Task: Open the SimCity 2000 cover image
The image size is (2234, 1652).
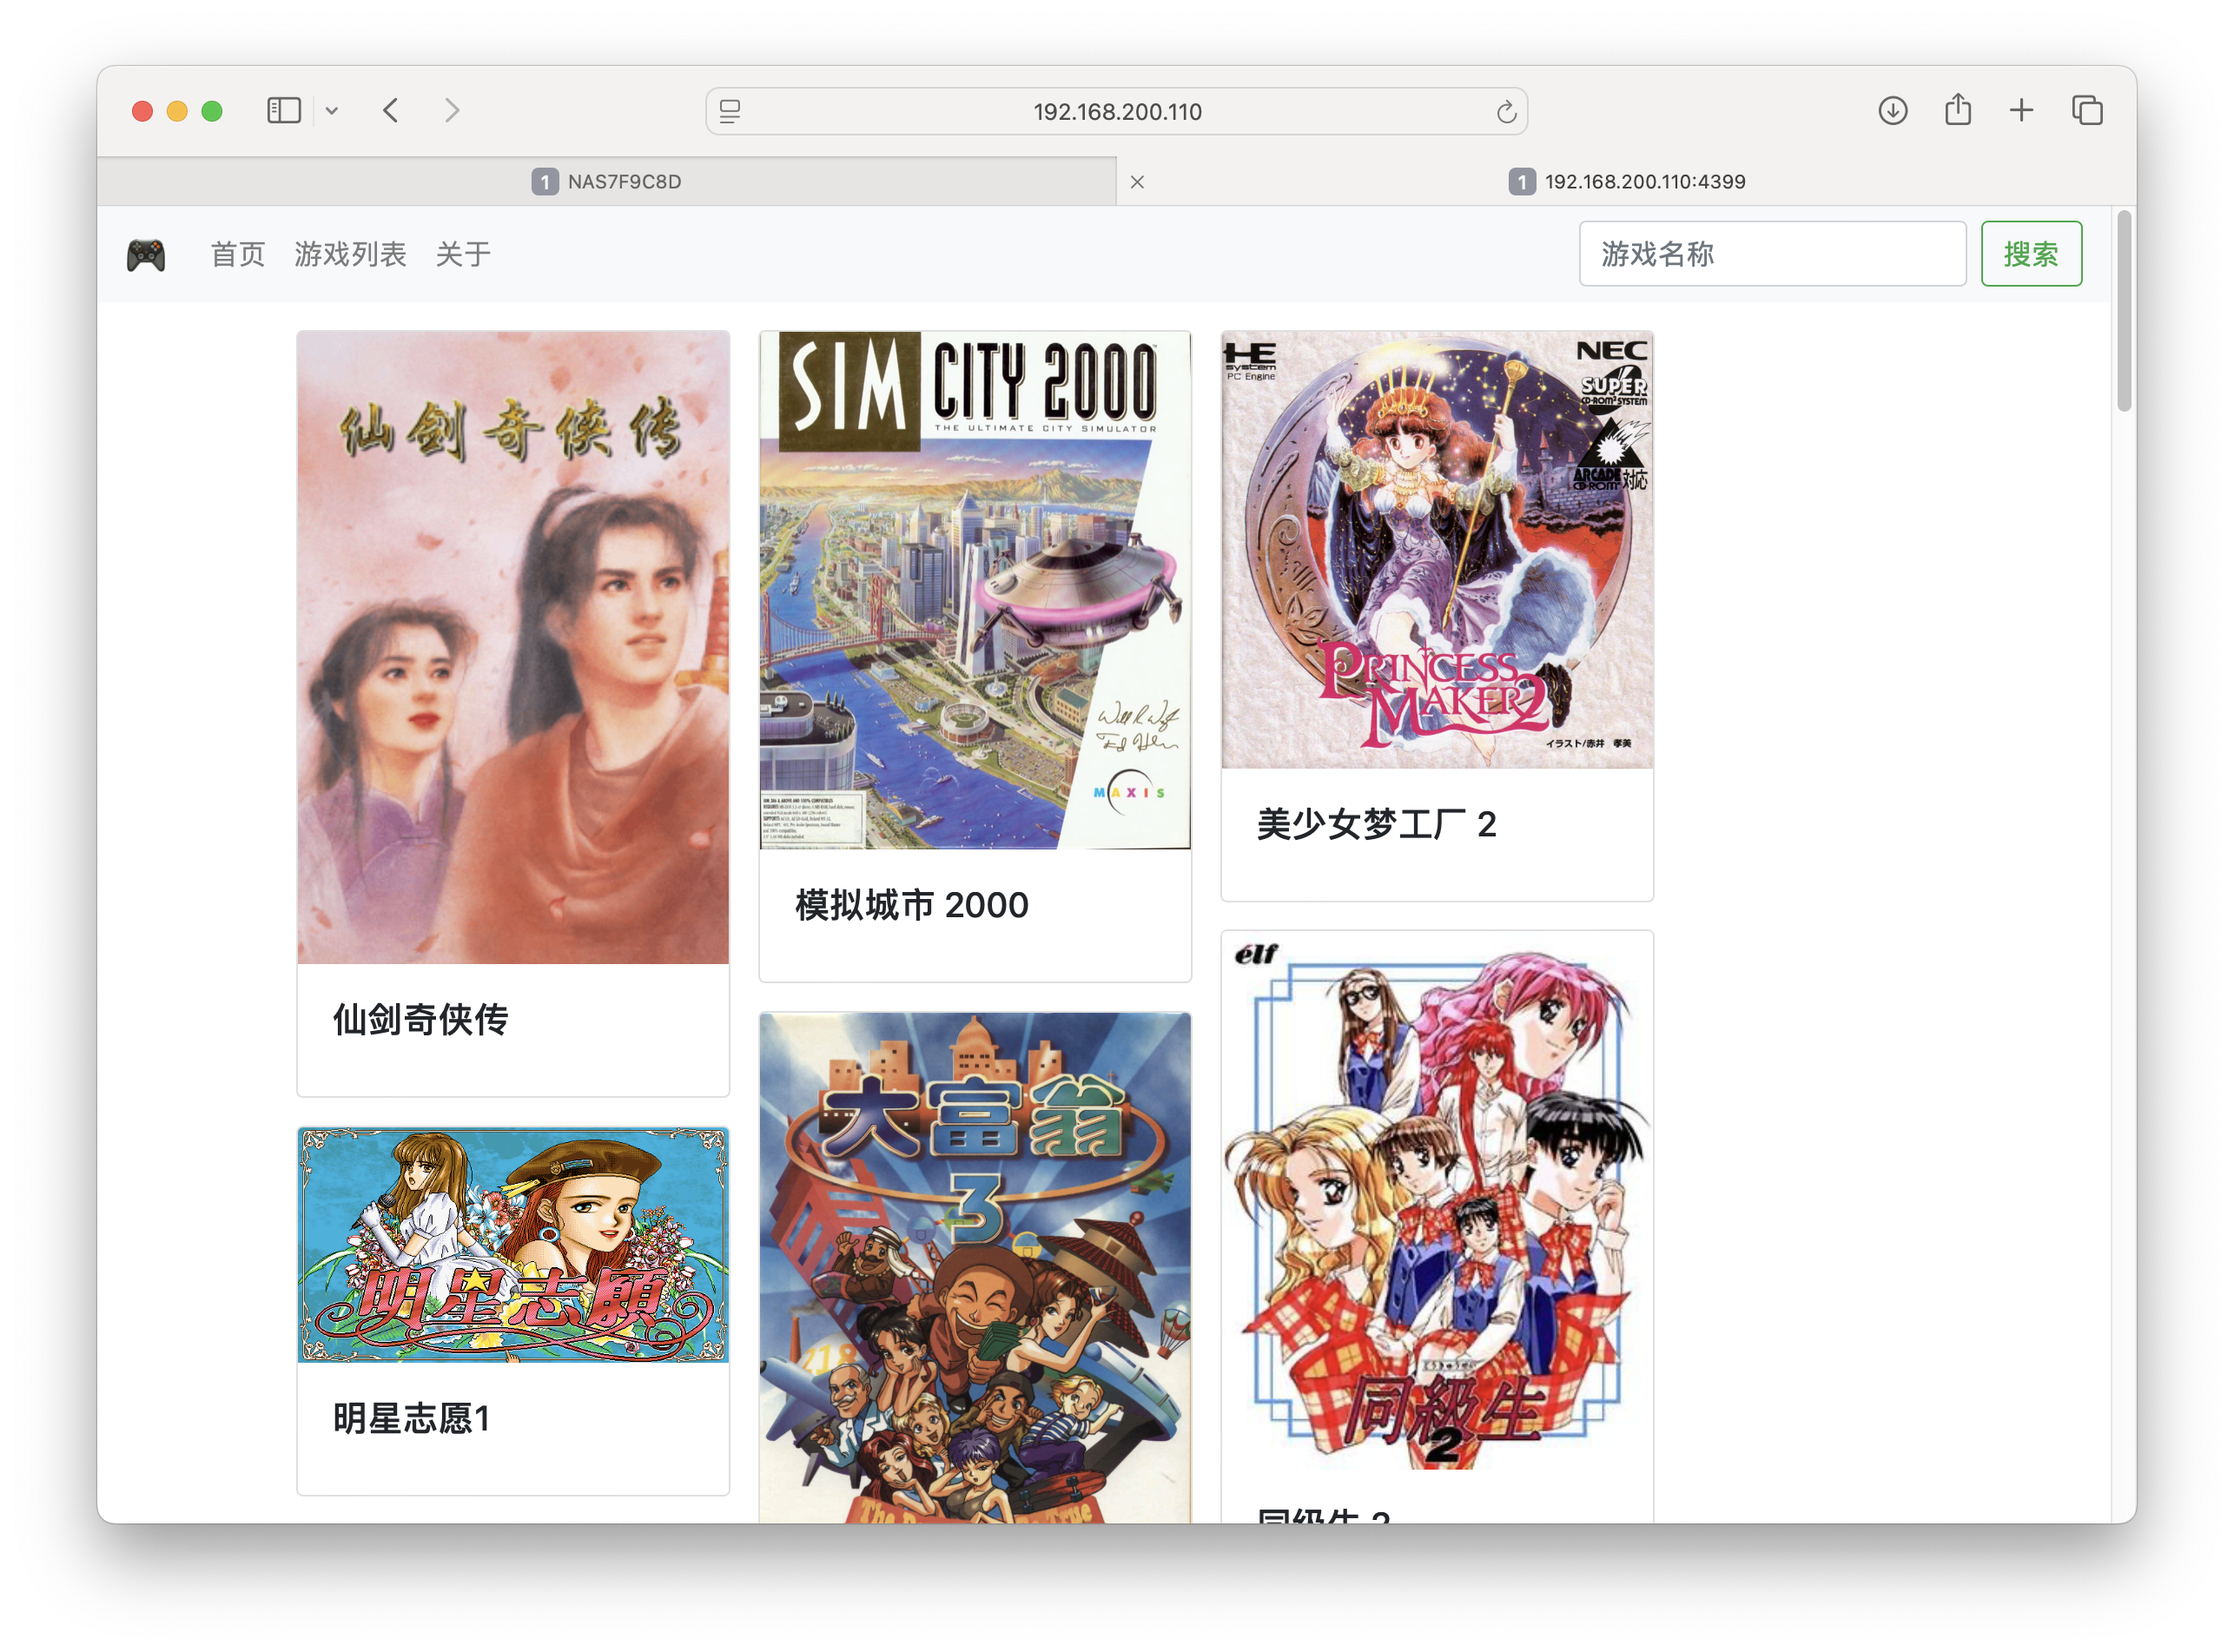Action: click(x=975, y=591)
